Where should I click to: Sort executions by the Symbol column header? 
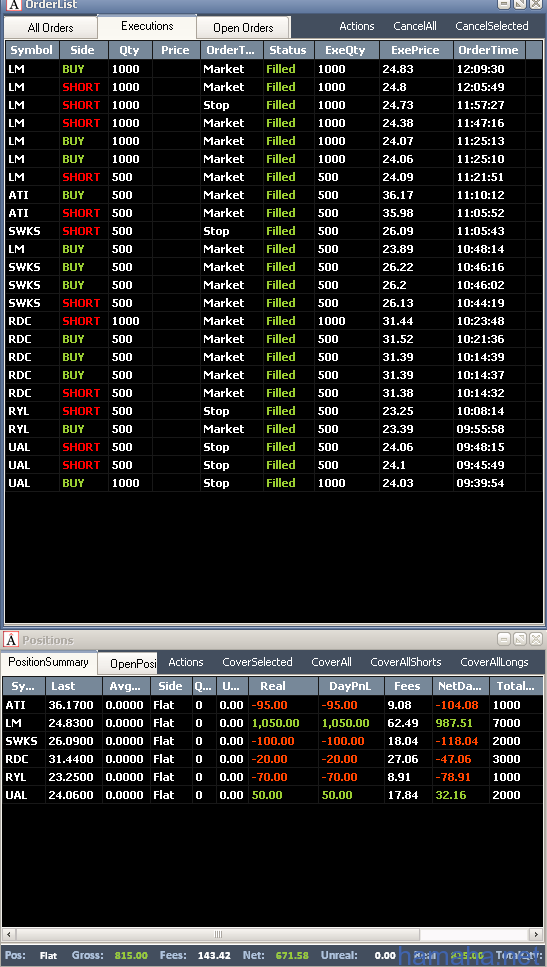coord(33,50)
